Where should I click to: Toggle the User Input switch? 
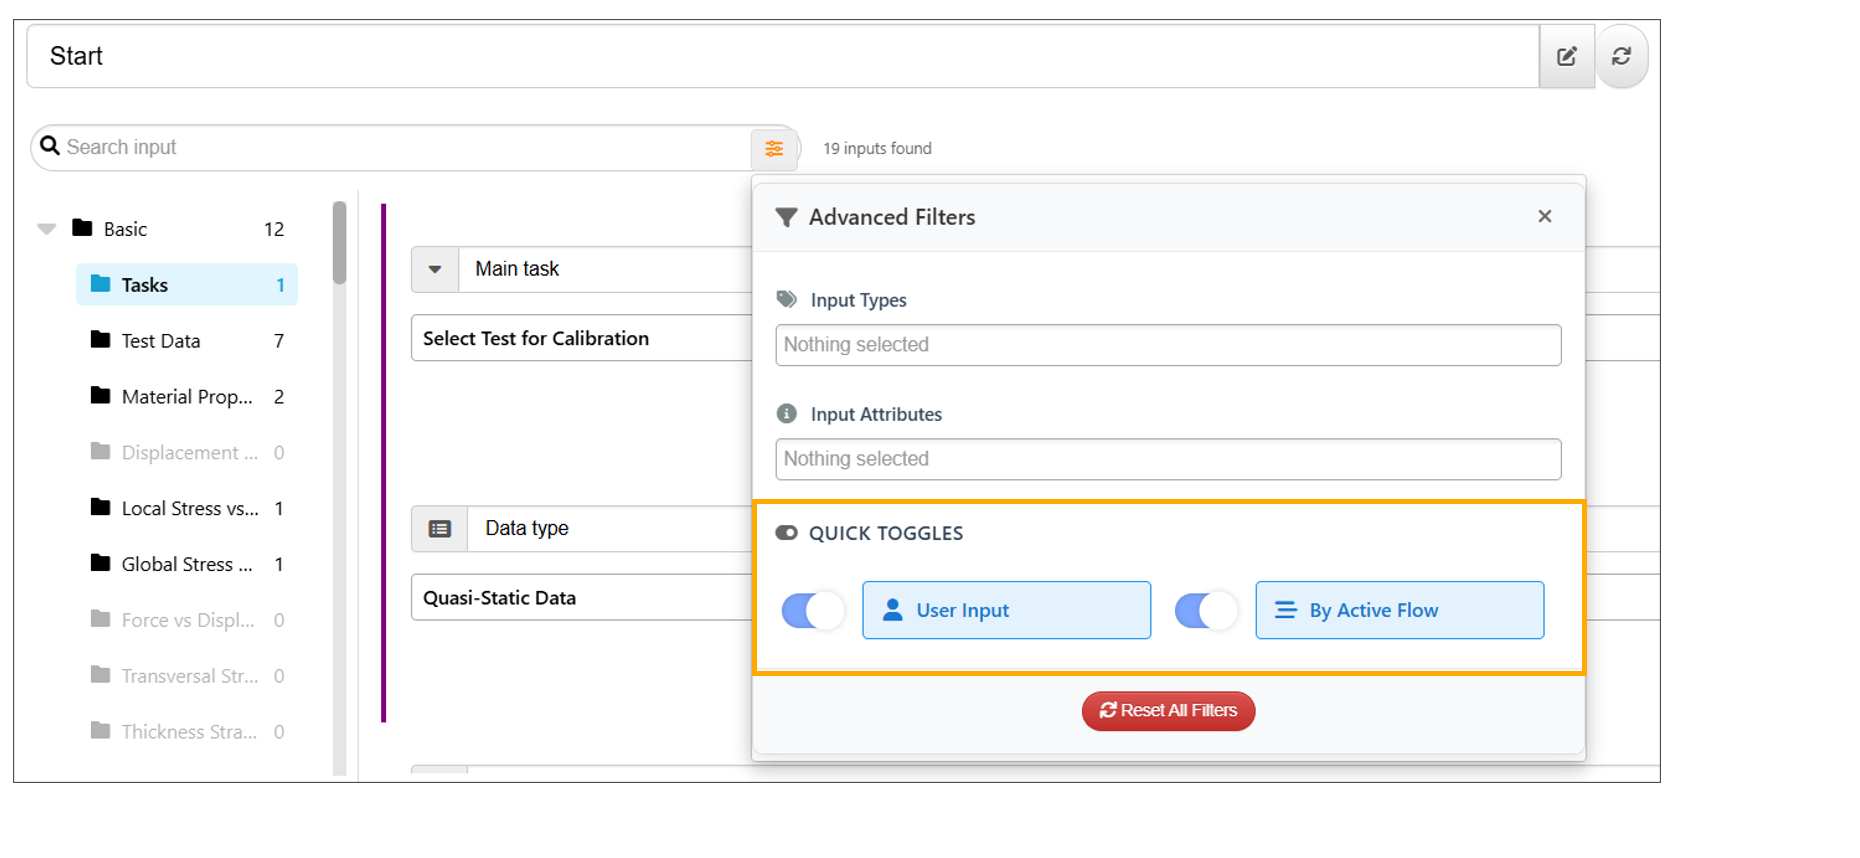coord(812,611)
